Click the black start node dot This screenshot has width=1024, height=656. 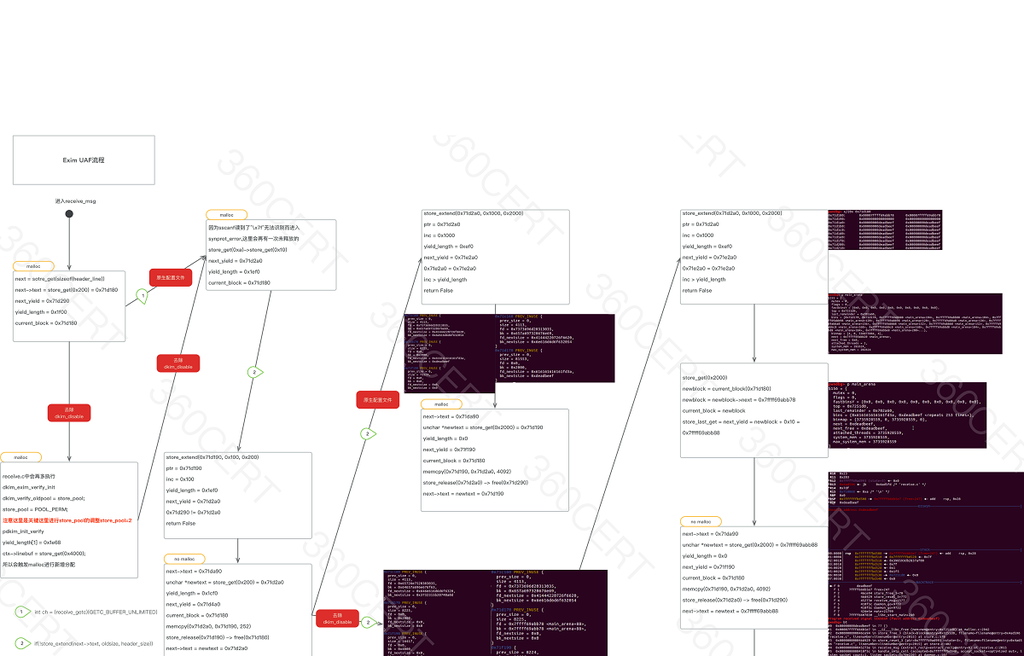(69, 214)
